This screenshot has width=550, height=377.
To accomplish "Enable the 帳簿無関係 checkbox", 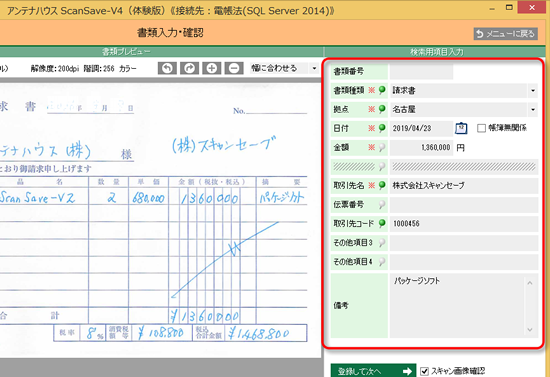I will point(481,128).
